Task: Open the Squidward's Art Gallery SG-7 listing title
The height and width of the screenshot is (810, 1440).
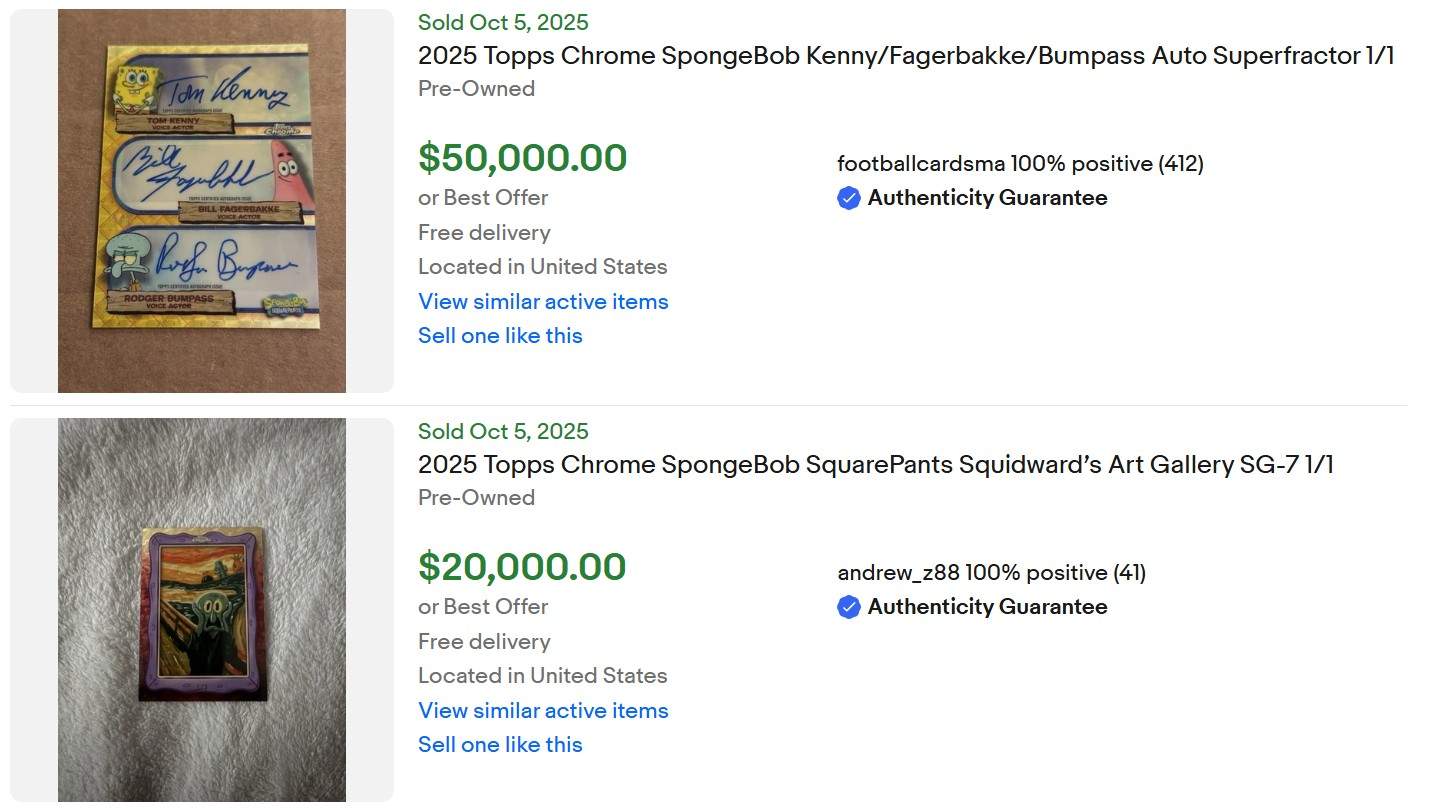Action: [x=875, y=465]
